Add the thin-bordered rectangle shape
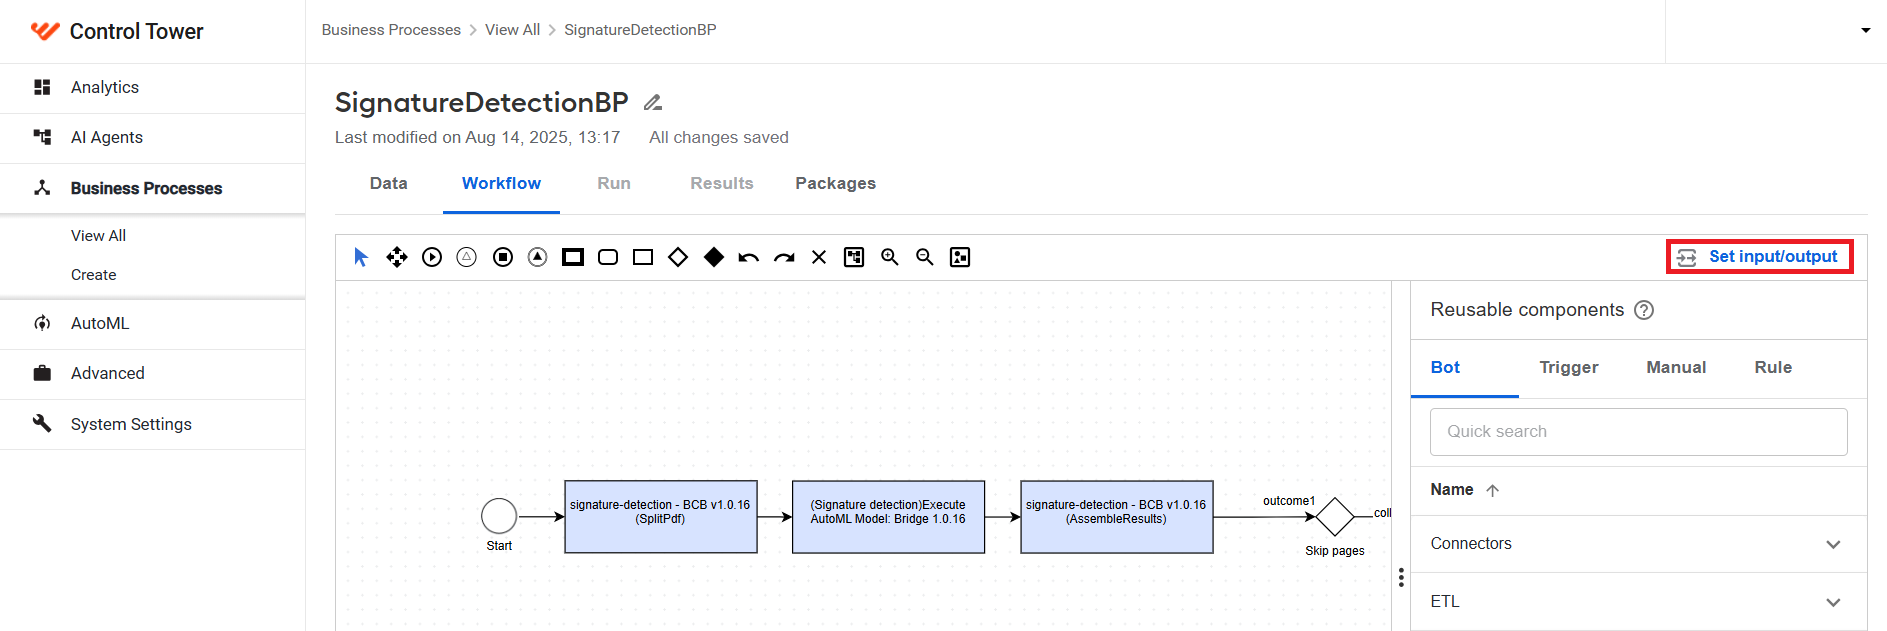 pos(643,257)
